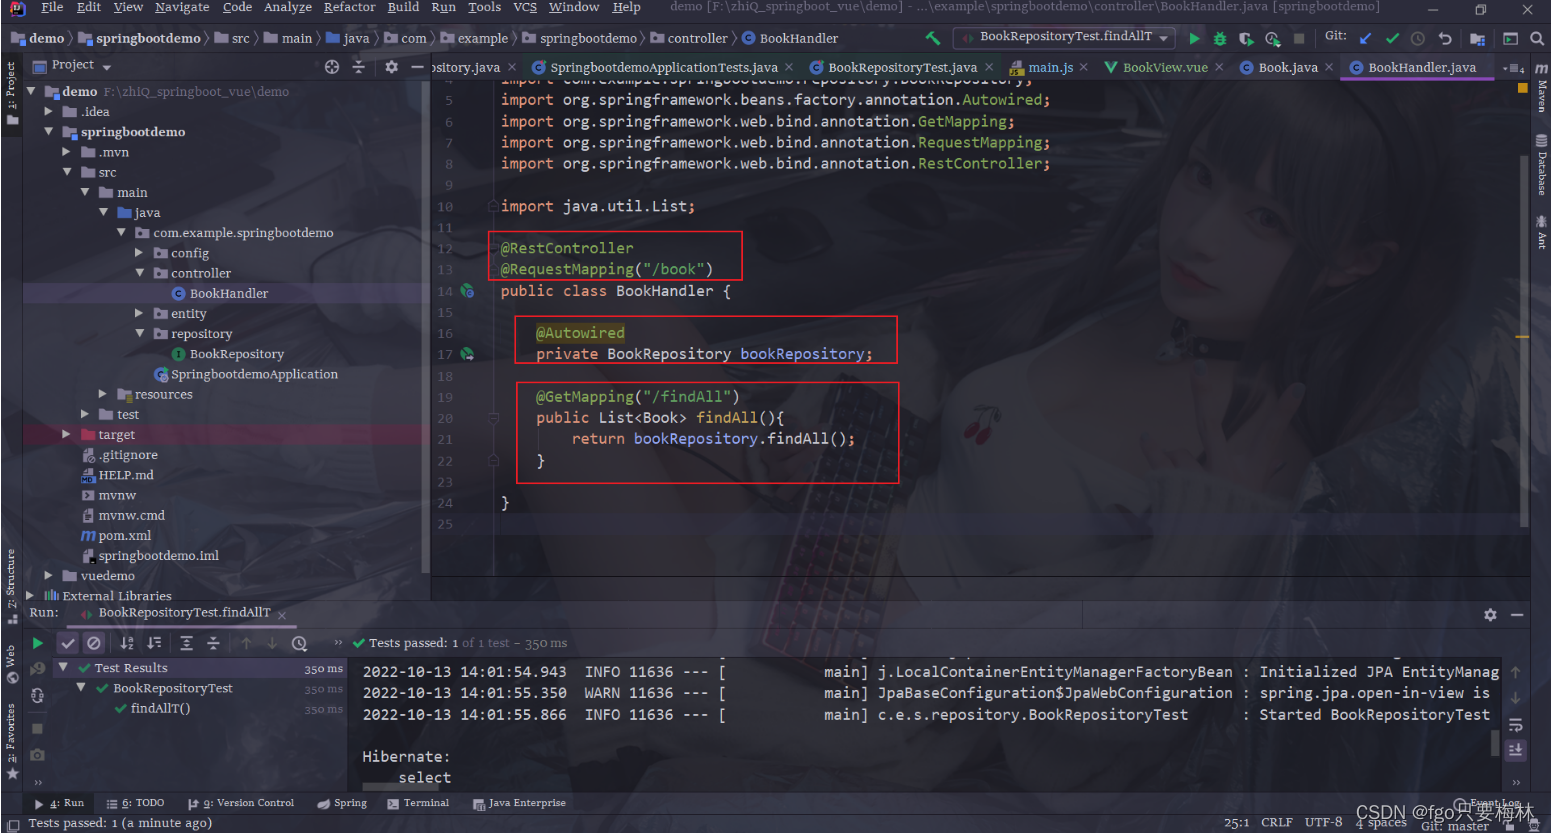Open Database tool window on right
The height and width of the screenshot is (833, 1551).
[x=1541, y=165]
